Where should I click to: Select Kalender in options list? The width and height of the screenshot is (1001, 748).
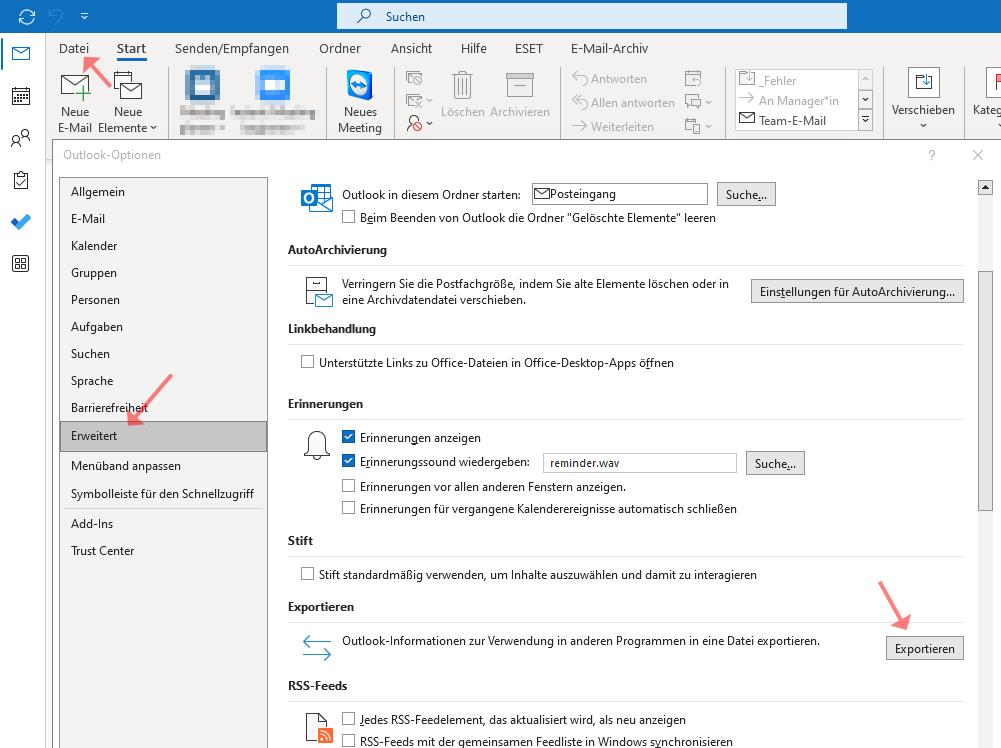[163, 246]
